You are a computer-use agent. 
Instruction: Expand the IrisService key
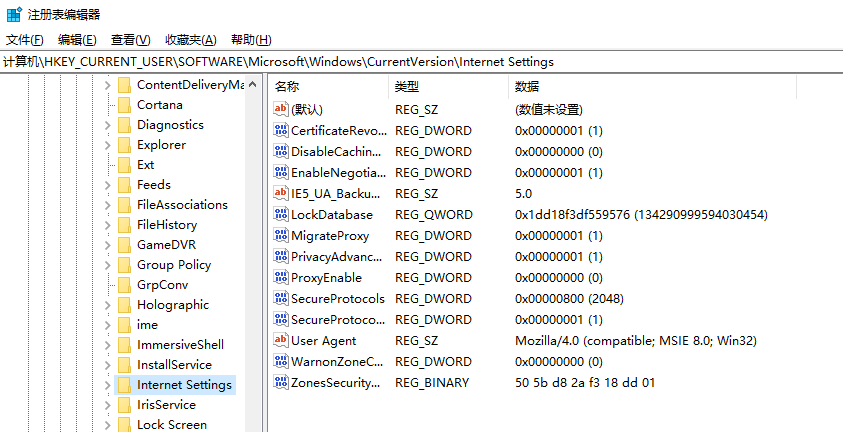click(108, 405)
